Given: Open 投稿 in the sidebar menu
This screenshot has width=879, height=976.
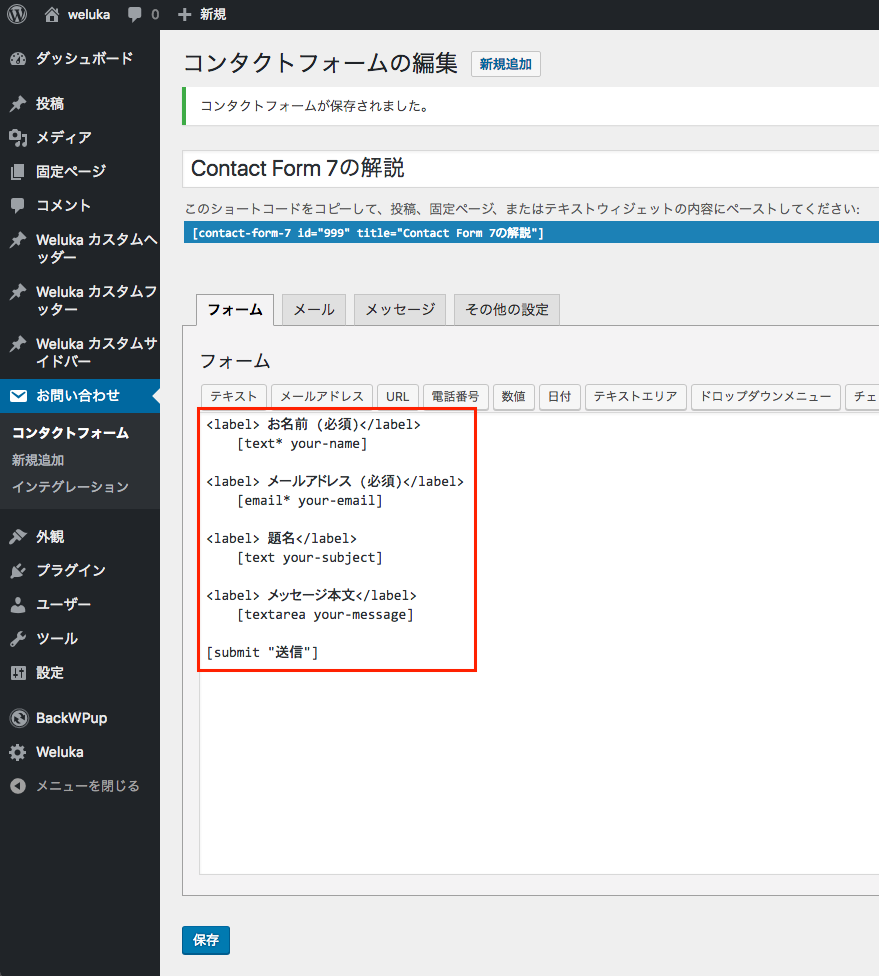Looking at the screenshot, I should coord(50,104).
